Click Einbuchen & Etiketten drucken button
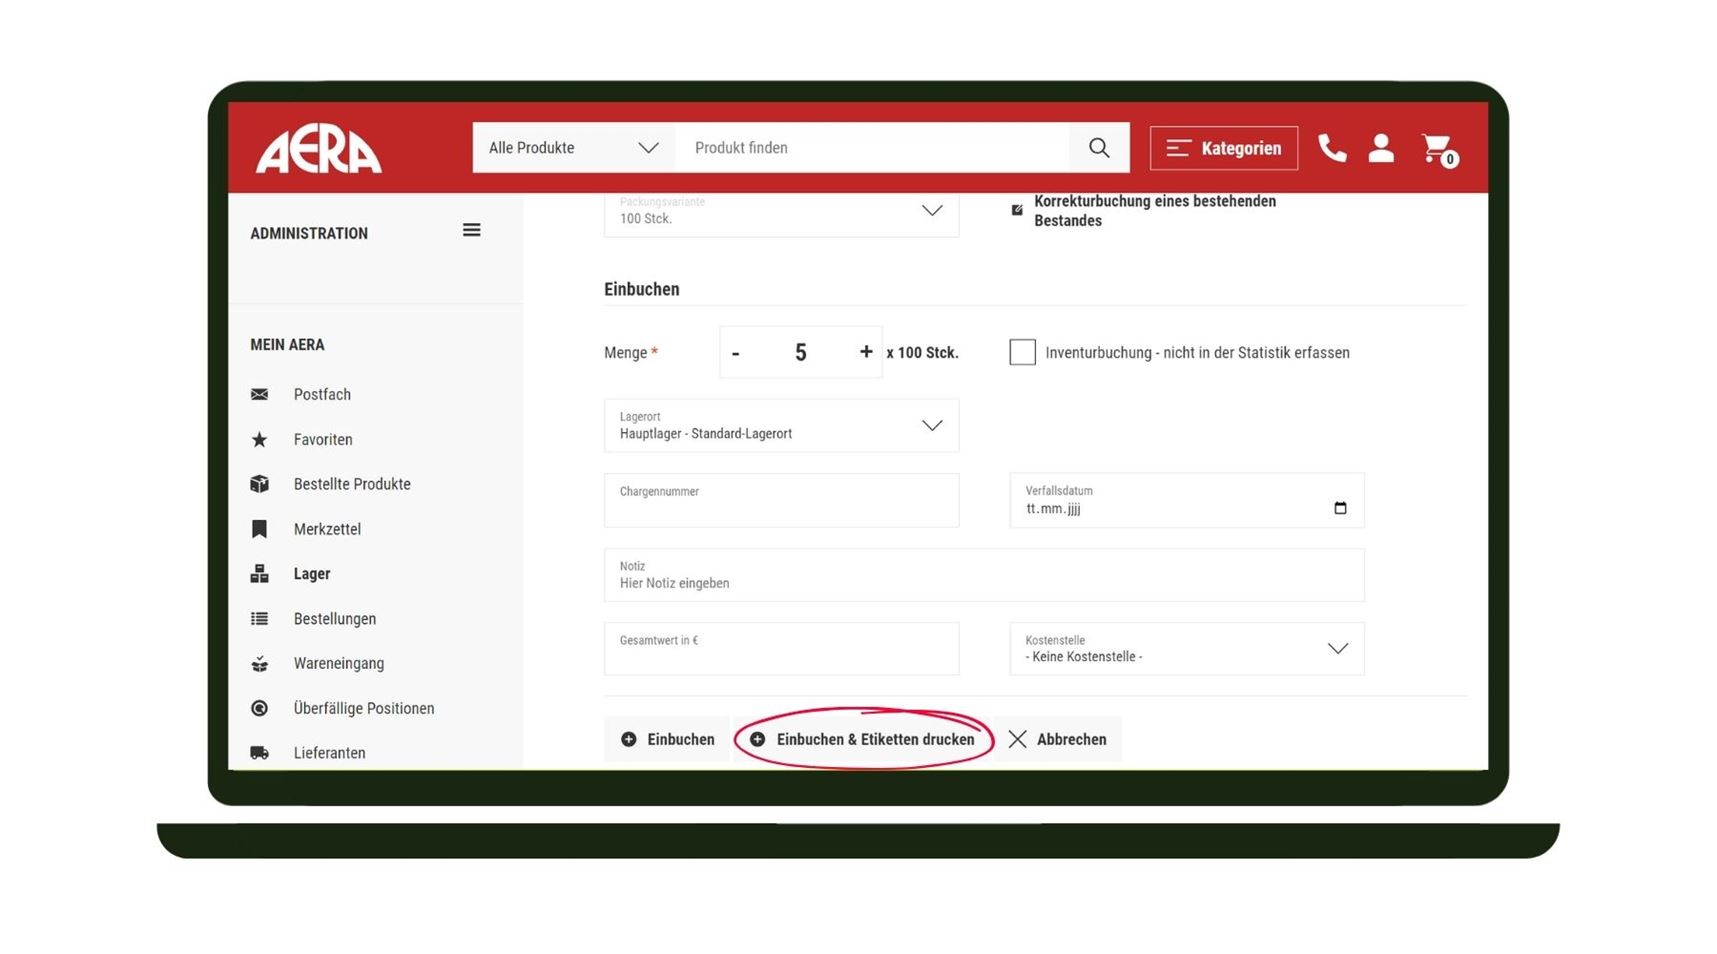The height and width of the screenshot is (954, 1717). [863, 740]
